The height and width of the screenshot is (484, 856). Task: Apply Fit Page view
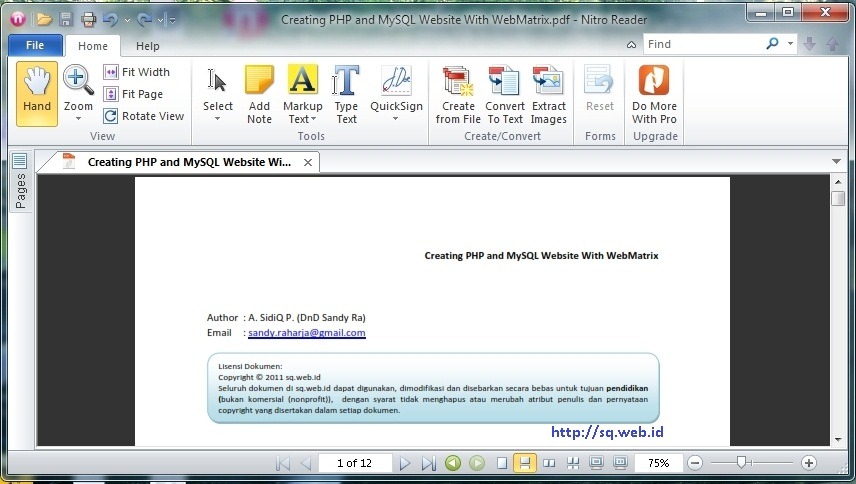[133, 94]
